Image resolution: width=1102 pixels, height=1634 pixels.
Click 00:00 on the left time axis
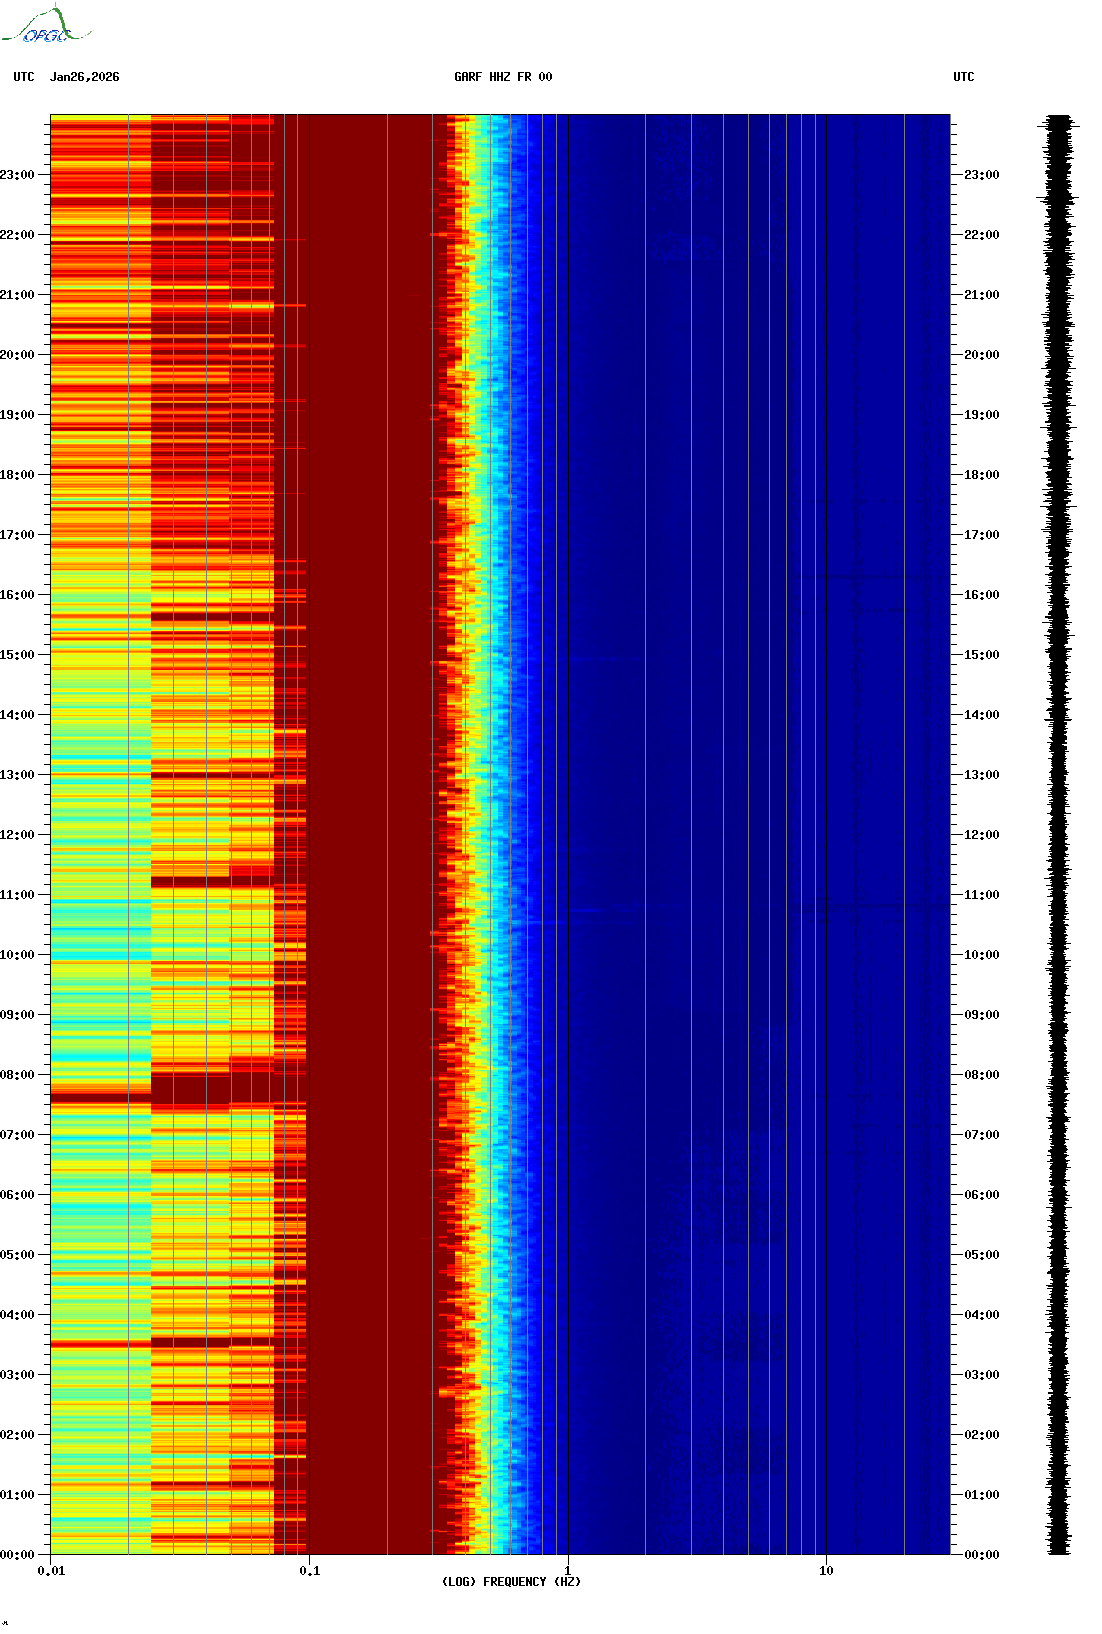[x=17, y=1555]
